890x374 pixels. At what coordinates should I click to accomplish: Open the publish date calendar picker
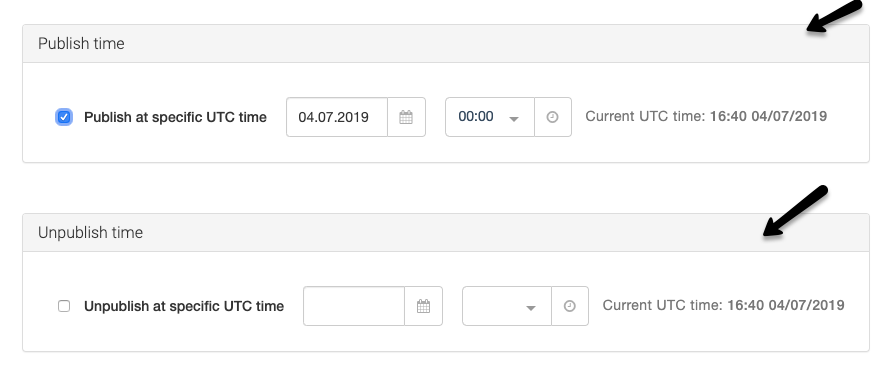point(406,117)
